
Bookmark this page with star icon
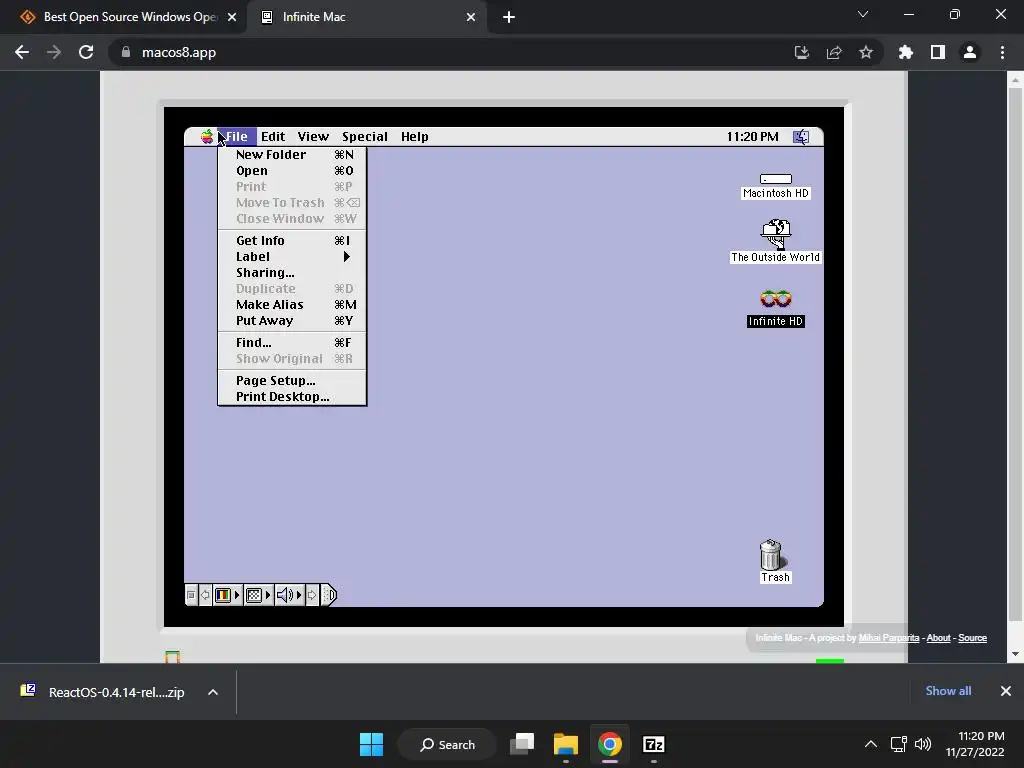coord(866,52)
